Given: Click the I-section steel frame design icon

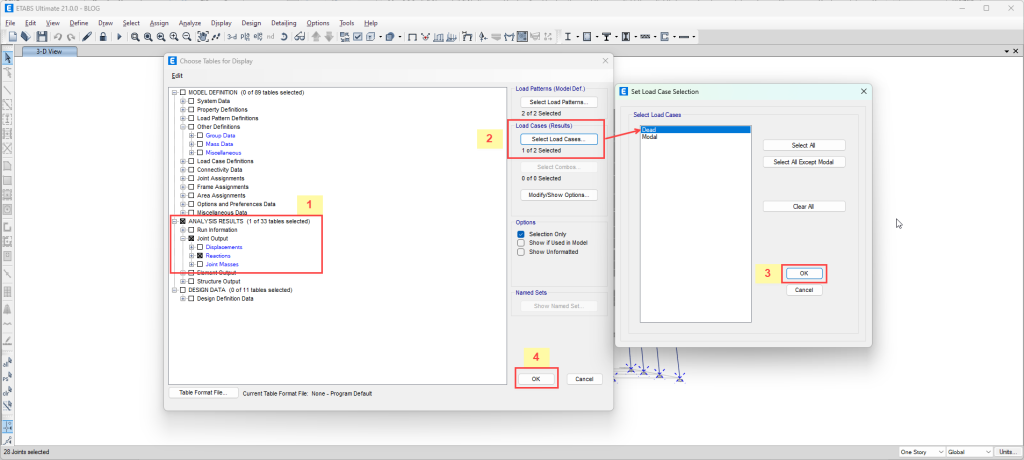Looking at the screenshot, I should tap(568, 37).
